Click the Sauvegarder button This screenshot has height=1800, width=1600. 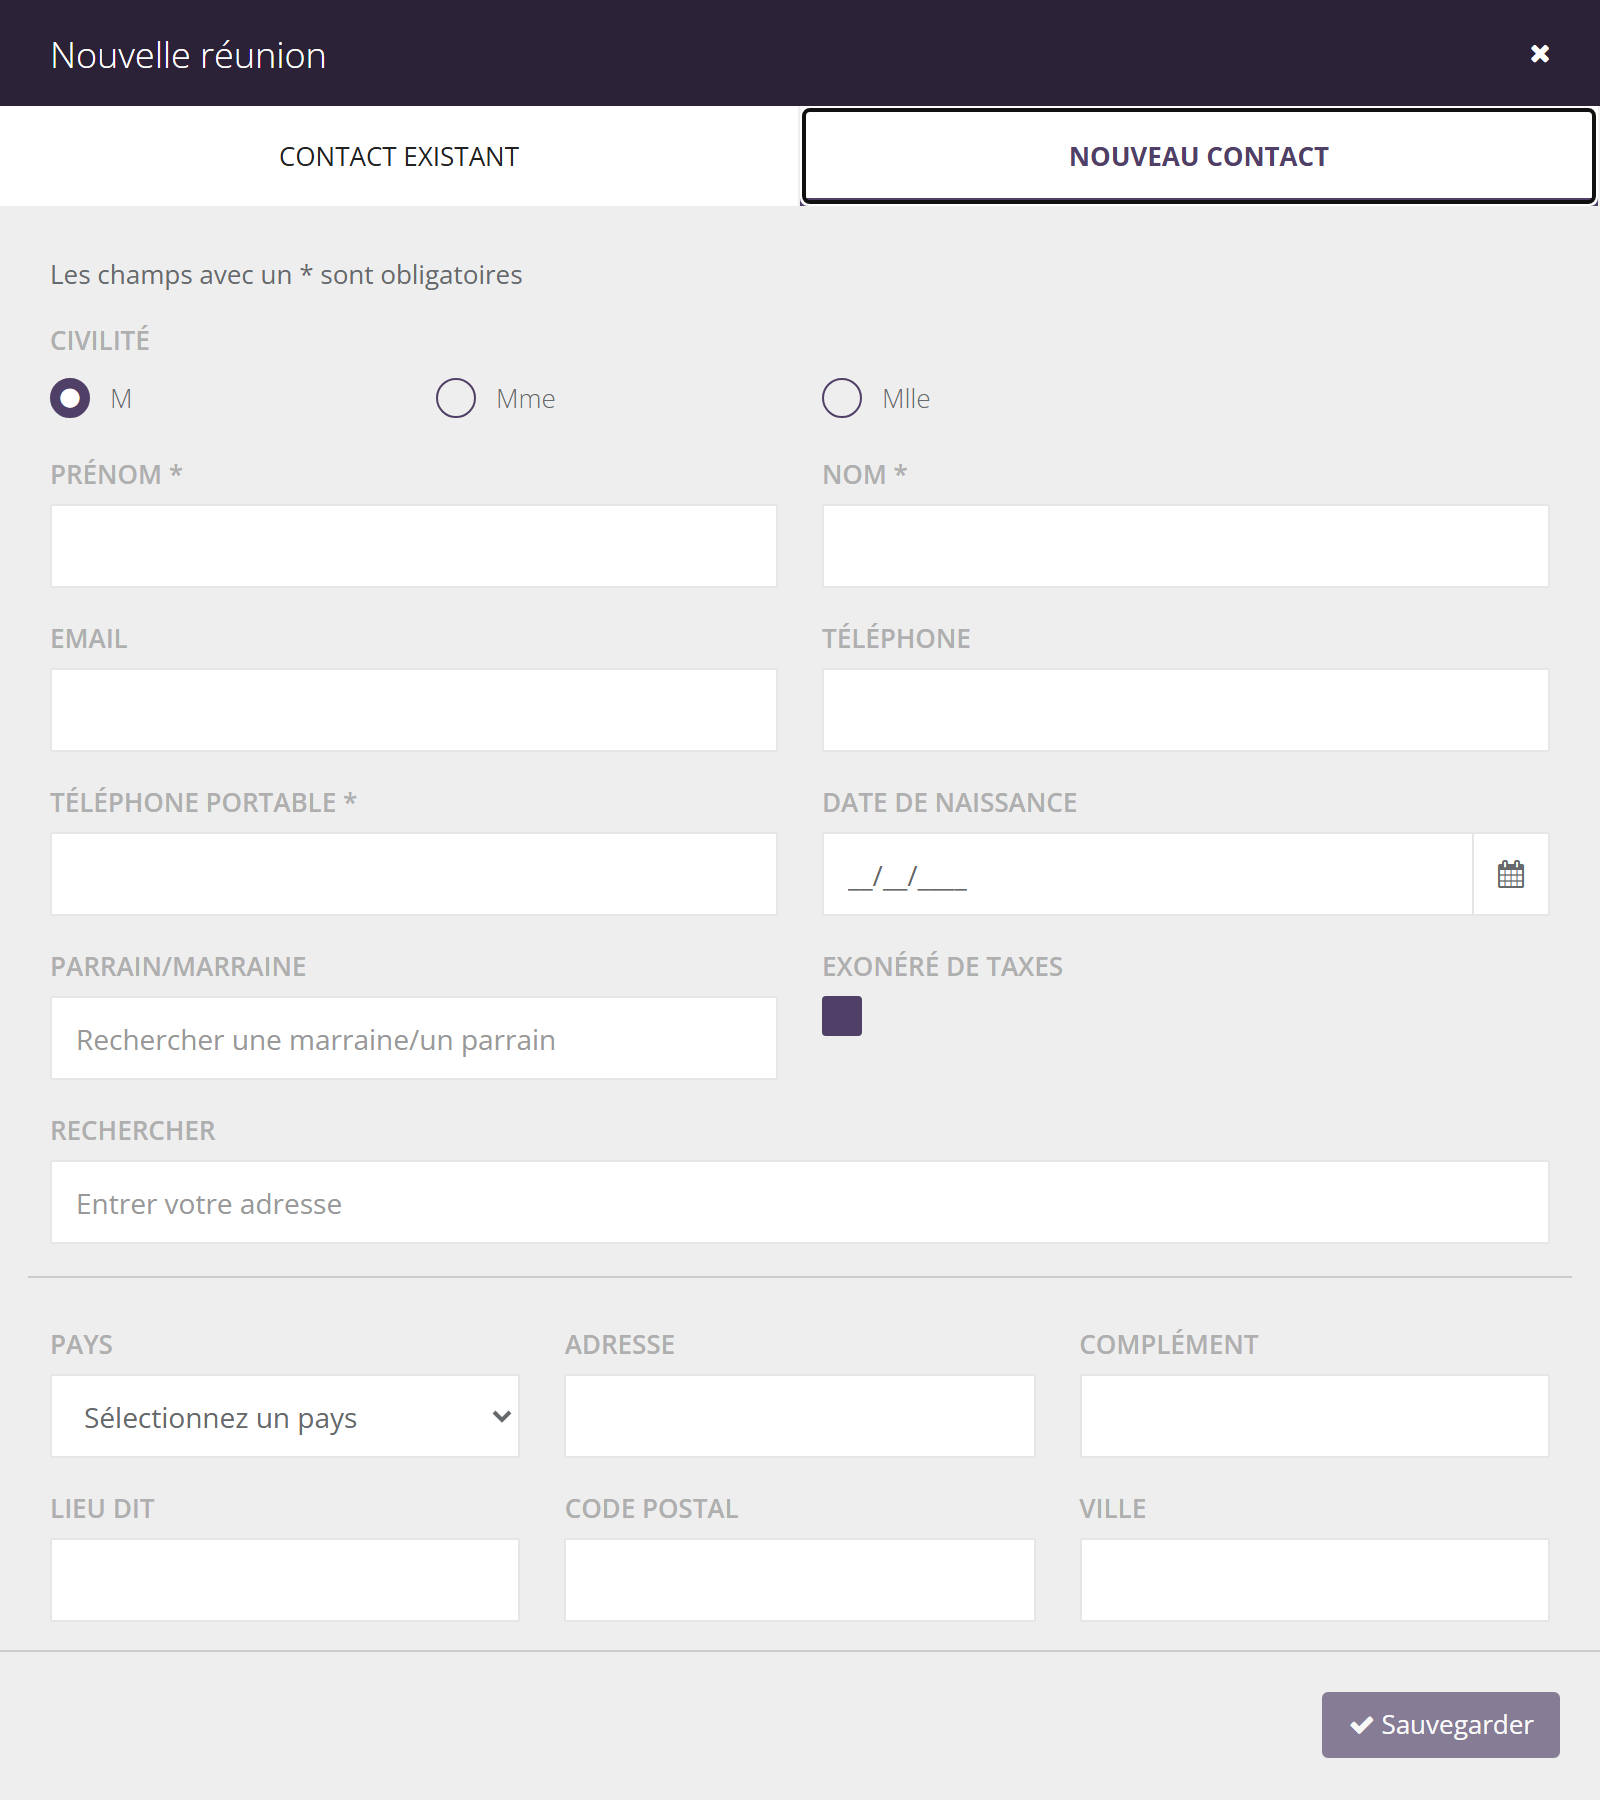point(1441,1725)
